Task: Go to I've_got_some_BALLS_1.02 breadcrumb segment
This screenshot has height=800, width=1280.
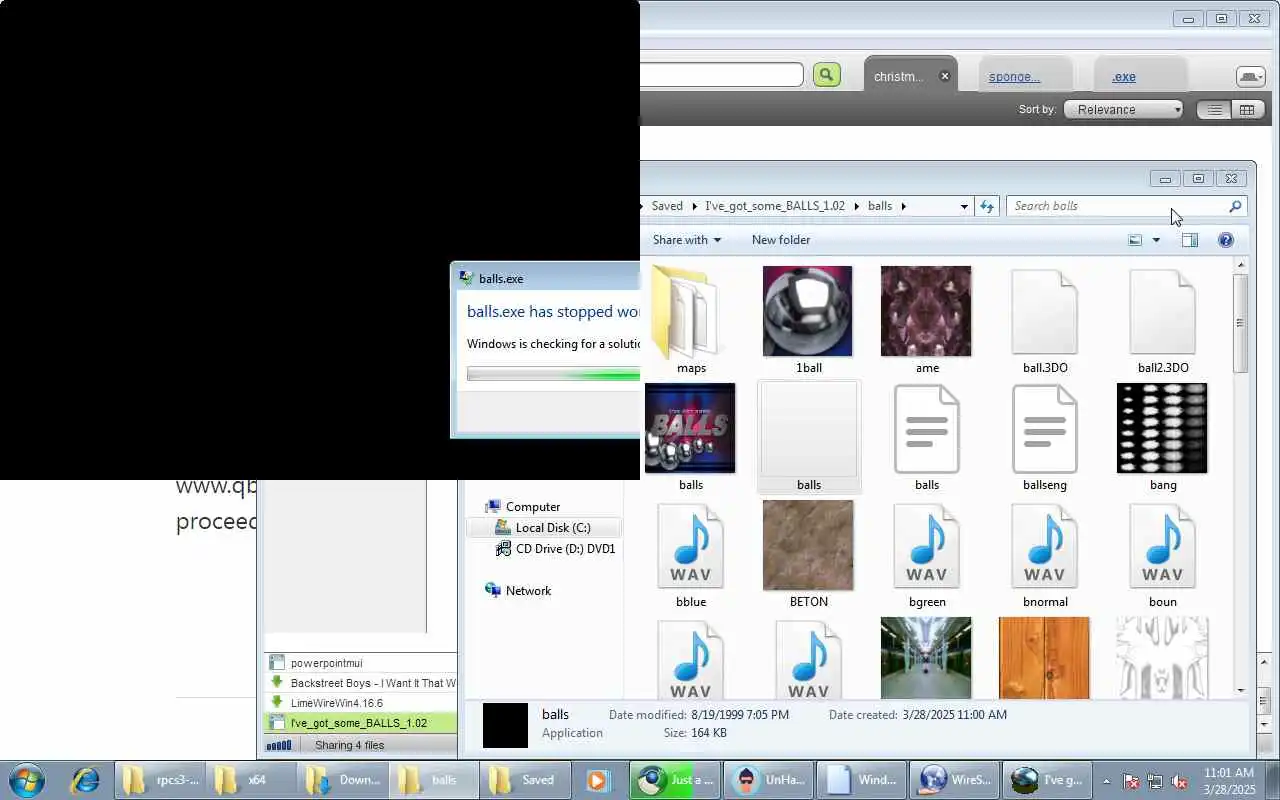Action: 775,206
